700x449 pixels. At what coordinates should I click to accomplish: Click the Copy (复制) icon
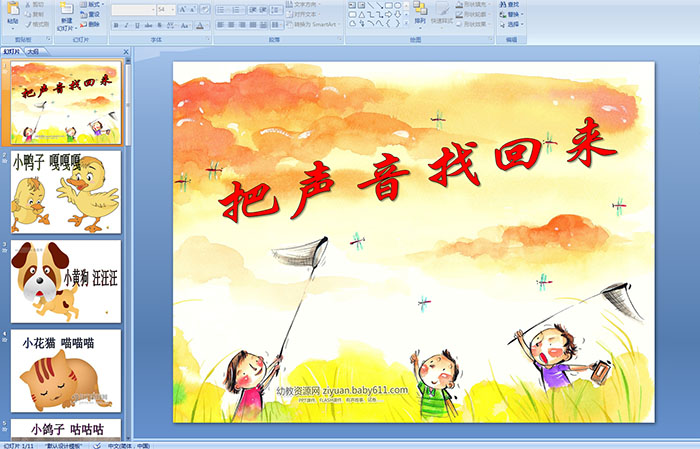pyautogui.click(x=28, y=14)
